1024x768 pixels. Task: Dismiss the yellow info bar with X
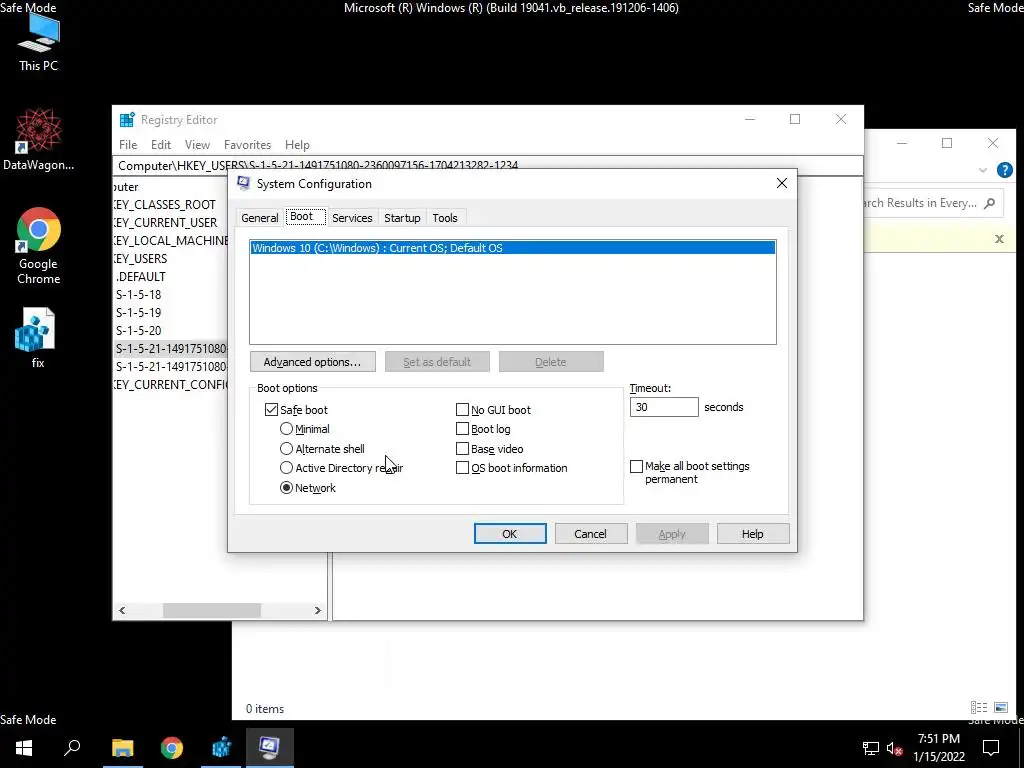(999, 239)
